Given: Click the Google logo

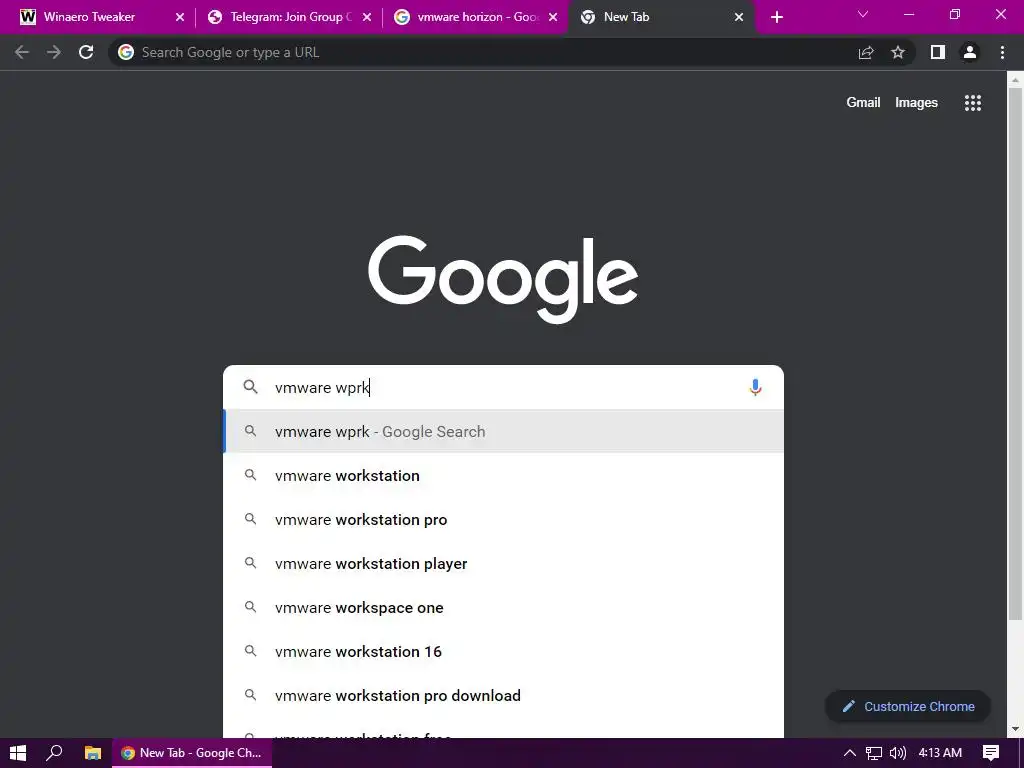Looking at the screenshot, I should (x=503, y=279).
